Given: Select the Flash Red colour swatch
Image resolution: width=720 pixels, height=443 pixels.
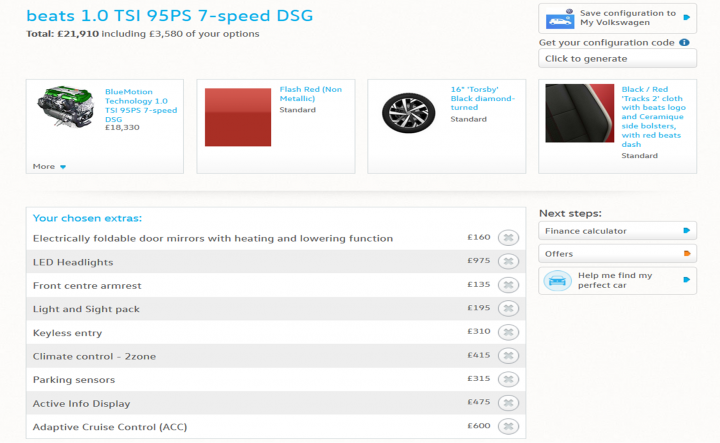Looking at the screenshot, I should click(x=238, y=117).
